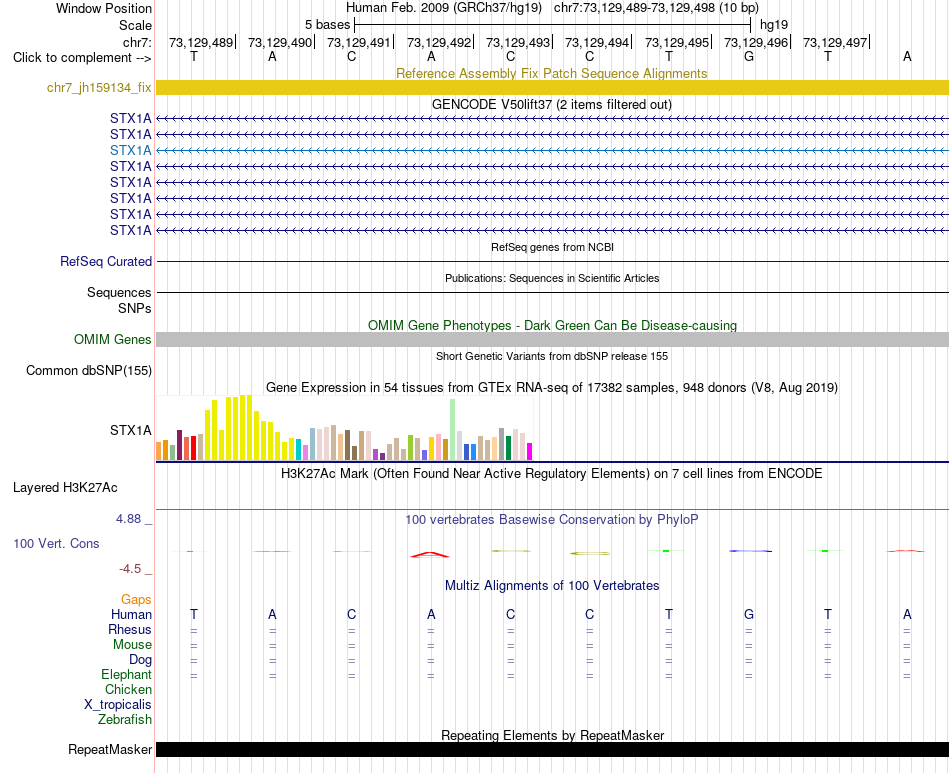This screenshot has width=950, height=773.
Task: Click the Human alignment row label
Action: [131, 614]
